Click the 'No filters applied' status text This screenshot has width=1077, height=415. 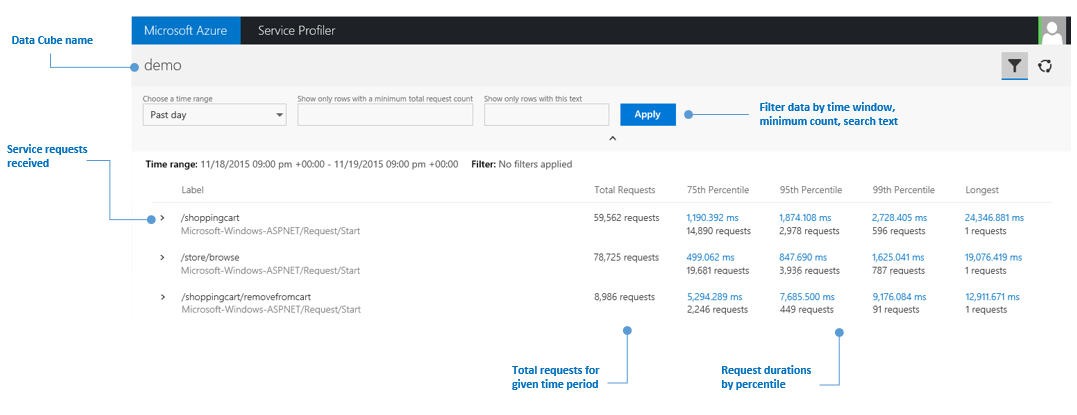pos(535,164)
